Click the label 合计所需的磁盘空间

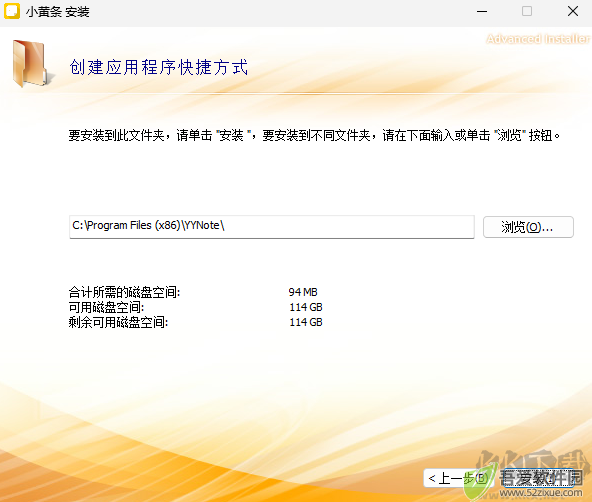point(124,292)
